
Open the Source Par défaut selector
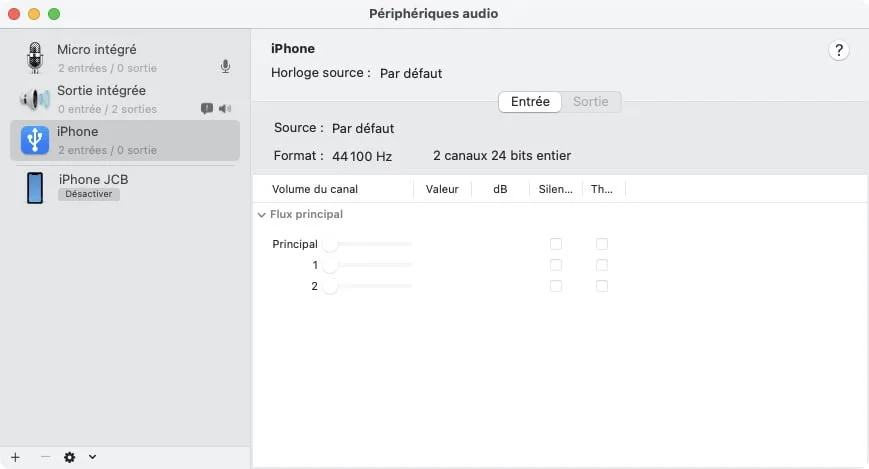(x=363, y=128)
